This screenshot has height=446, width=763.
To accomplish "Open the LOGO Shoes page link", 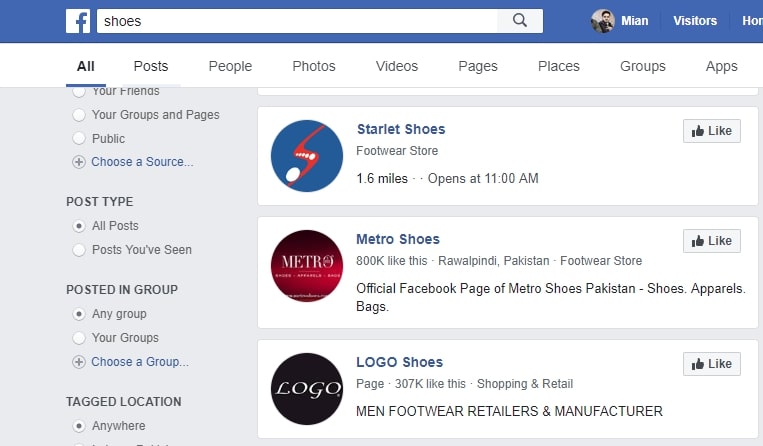I will point(399,362).
